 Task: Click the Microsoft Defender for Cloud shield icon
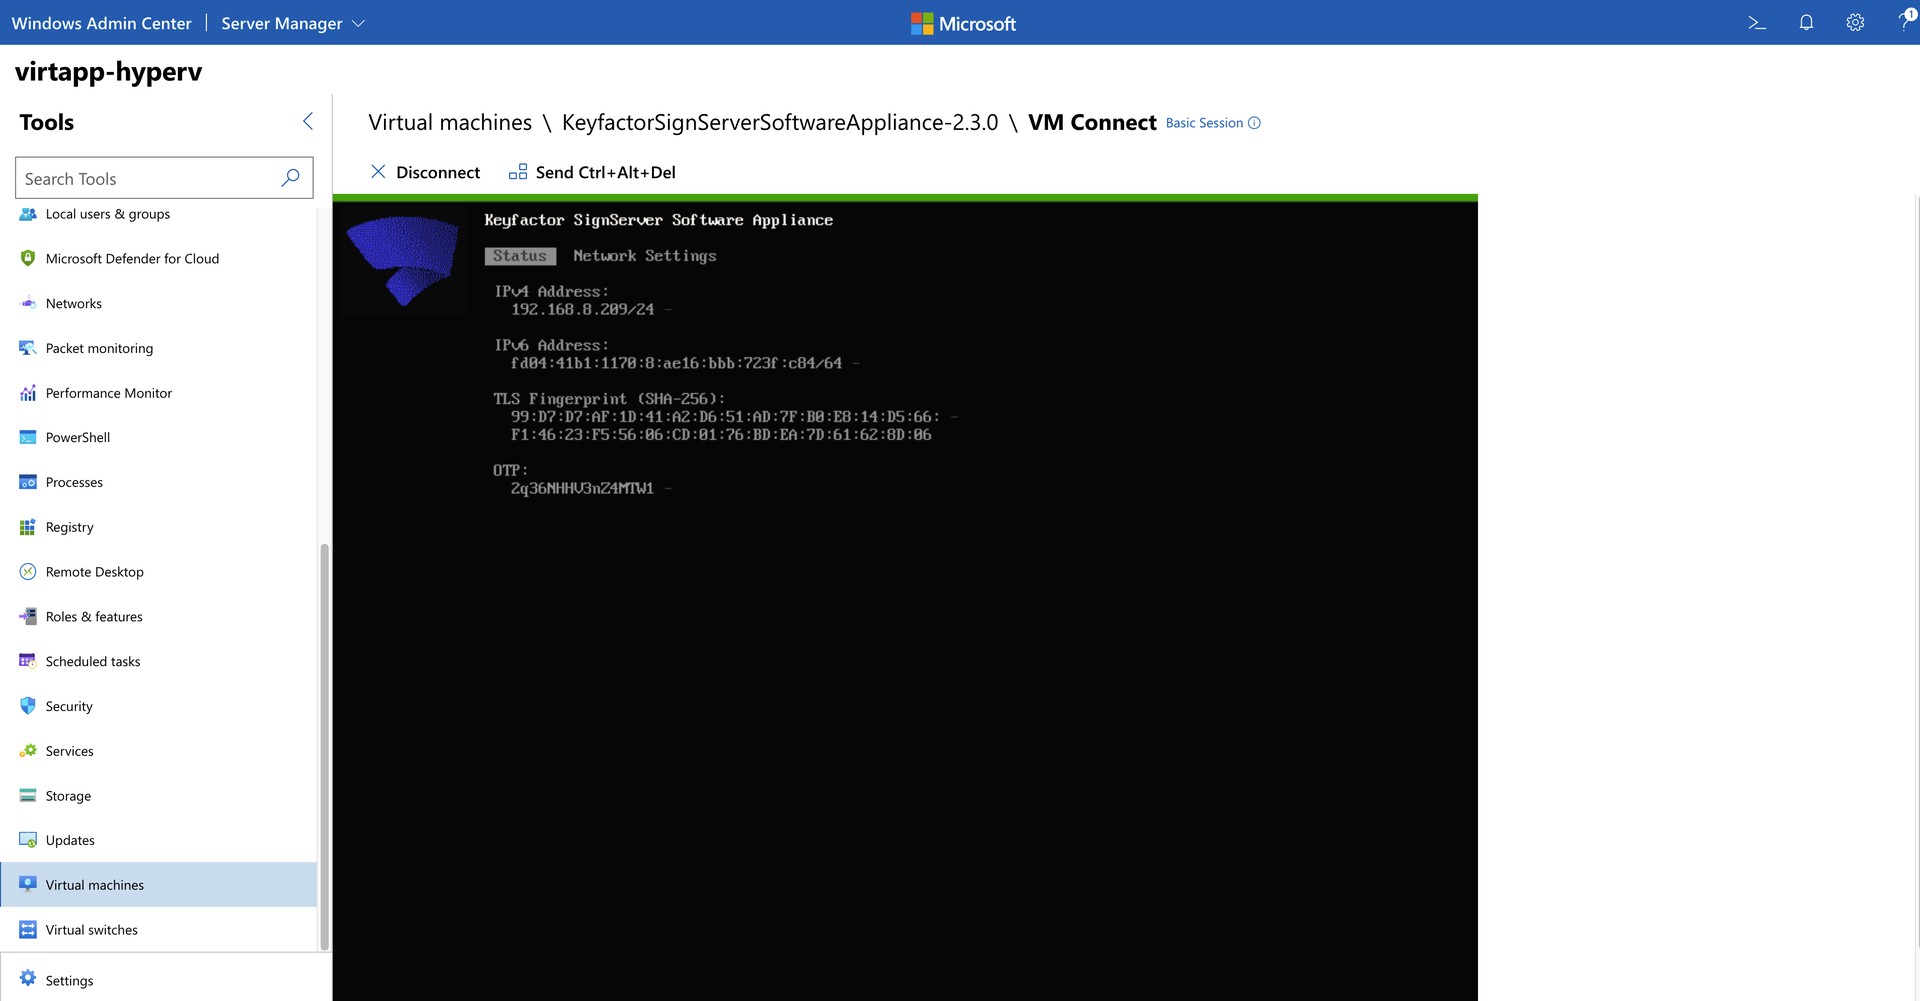(28, 259)
